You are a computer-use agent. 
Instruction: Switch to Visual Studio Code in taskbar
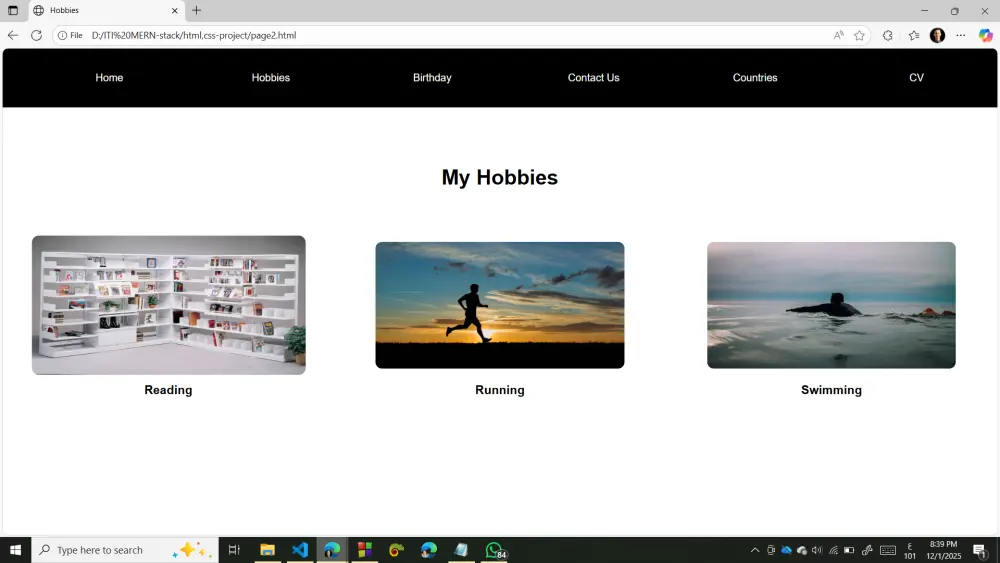coord(300,550)
